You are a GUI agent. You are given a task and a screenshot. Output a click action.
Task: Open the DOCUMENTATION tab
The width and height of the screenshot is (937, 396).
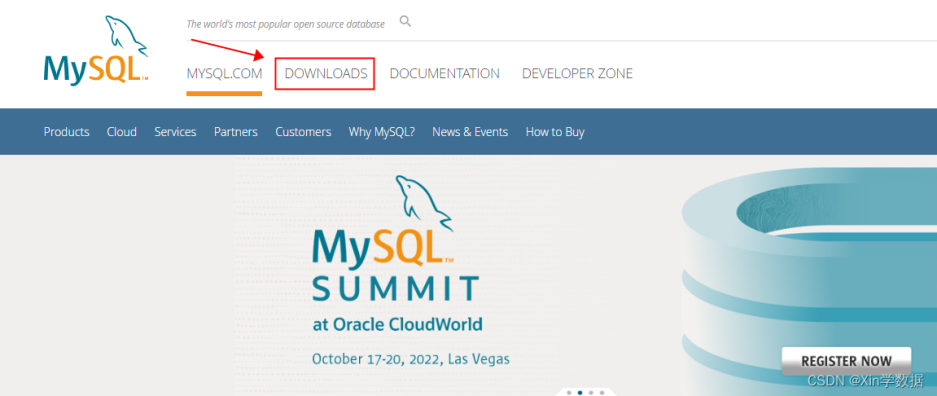[x=445, y=73]
